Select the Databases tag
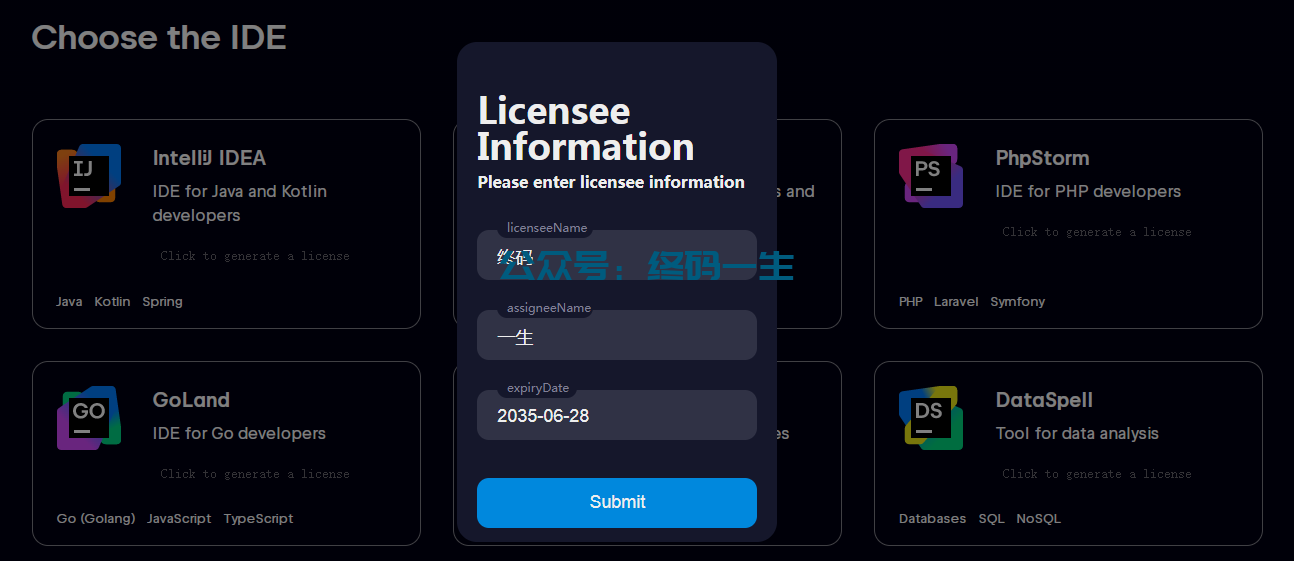The height and width of the screenshot is (561, 1294). pyautogui.click(x=932, y=519)
